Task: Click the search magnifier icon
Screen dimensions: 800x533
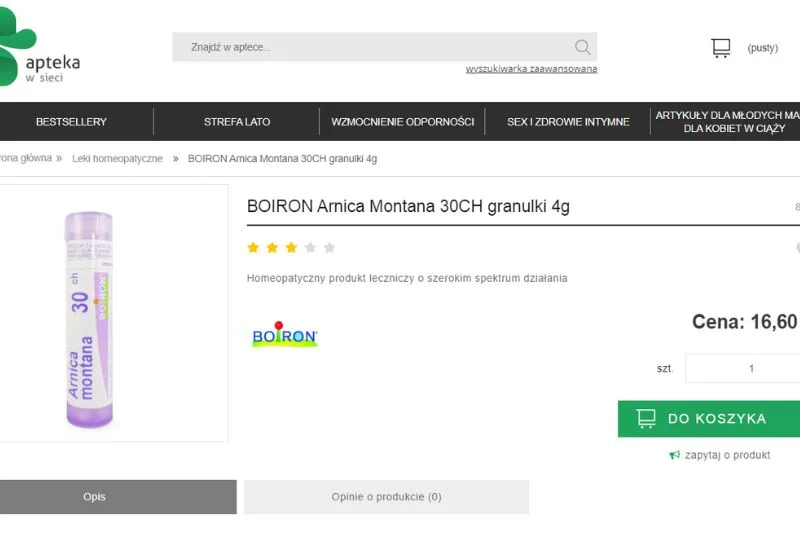Action: pyautogui.click(x=582, y=47)
